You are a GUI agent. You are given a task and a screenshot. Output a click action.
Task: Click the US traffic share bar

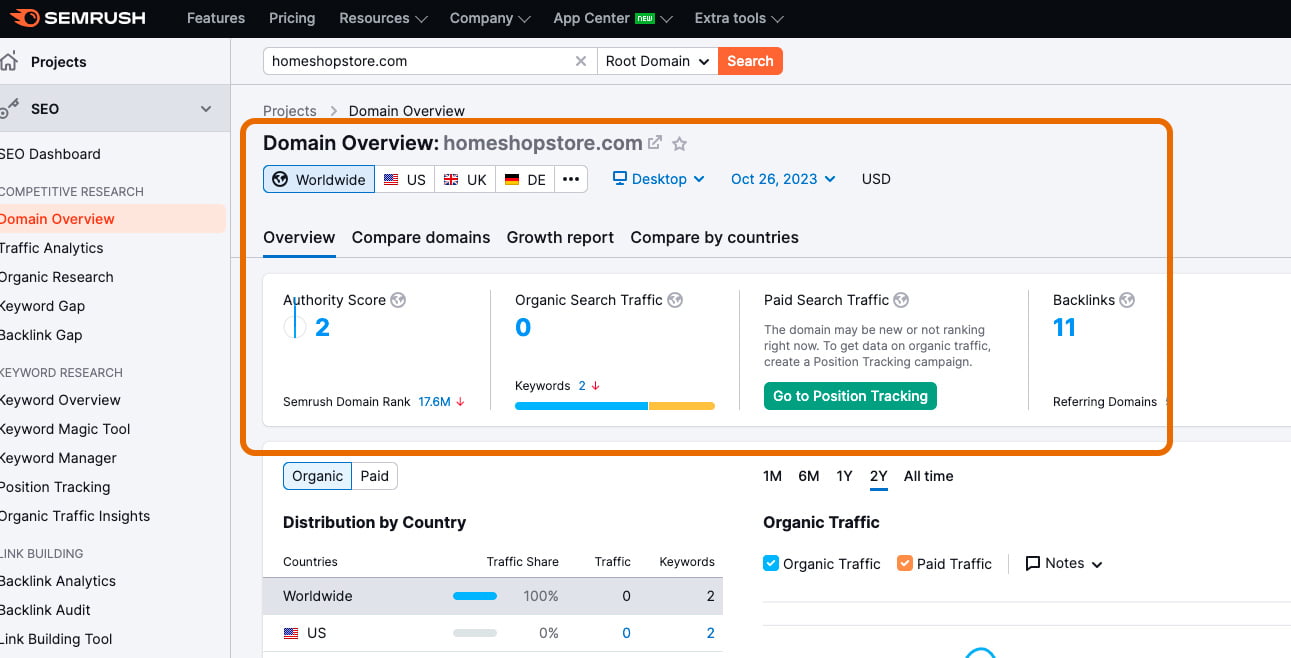click(475, 633)
